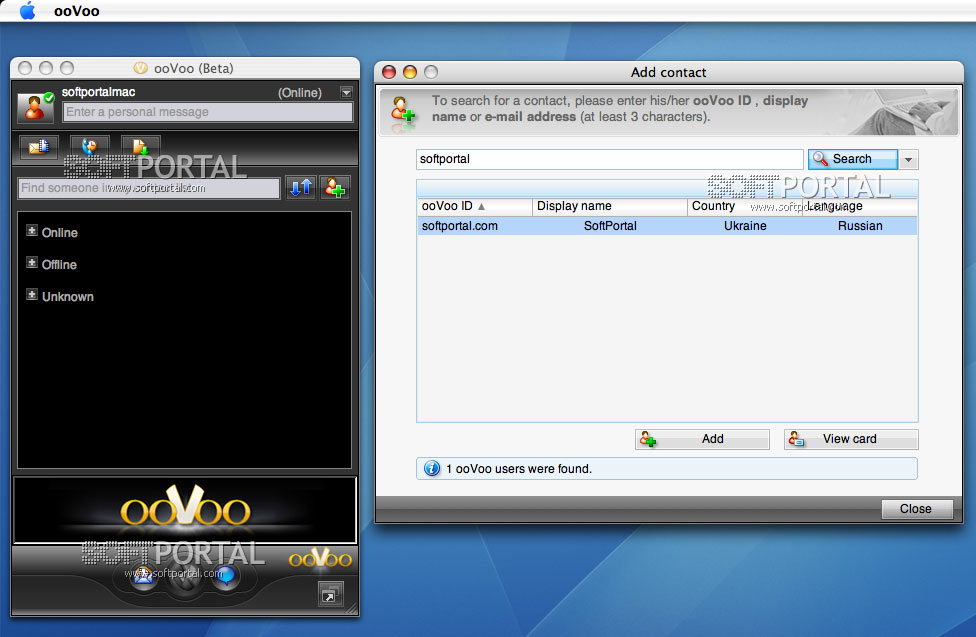
Task: Click the personal message field
Action: pos(208,112)
